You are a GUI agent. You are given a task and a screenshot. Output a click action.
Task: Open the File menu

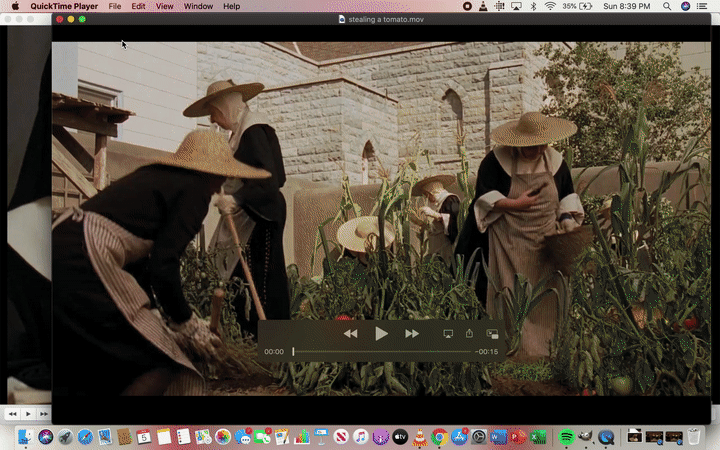click(x=115, y=6)
